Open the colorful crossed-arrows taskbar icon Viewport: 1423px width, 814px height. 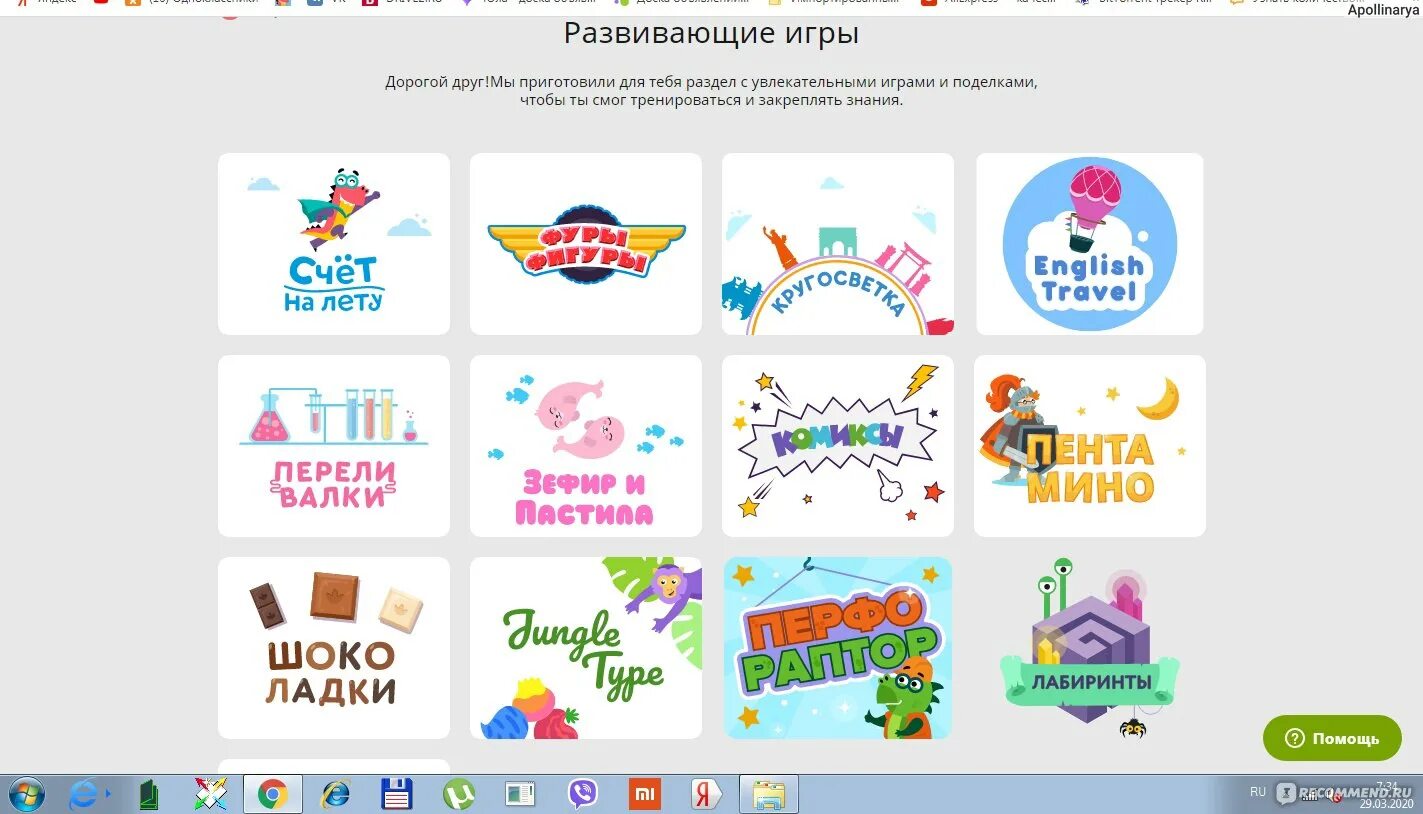coord(211,794)
